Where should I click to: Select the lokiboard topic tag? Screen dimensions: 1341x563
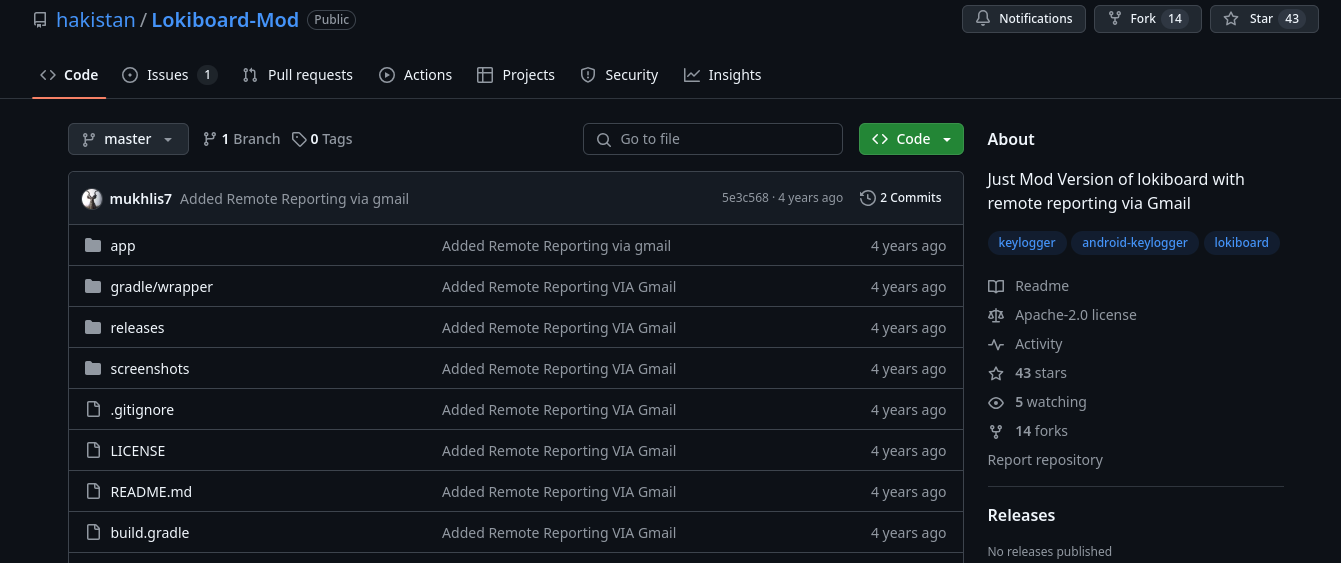[1241, 243]
